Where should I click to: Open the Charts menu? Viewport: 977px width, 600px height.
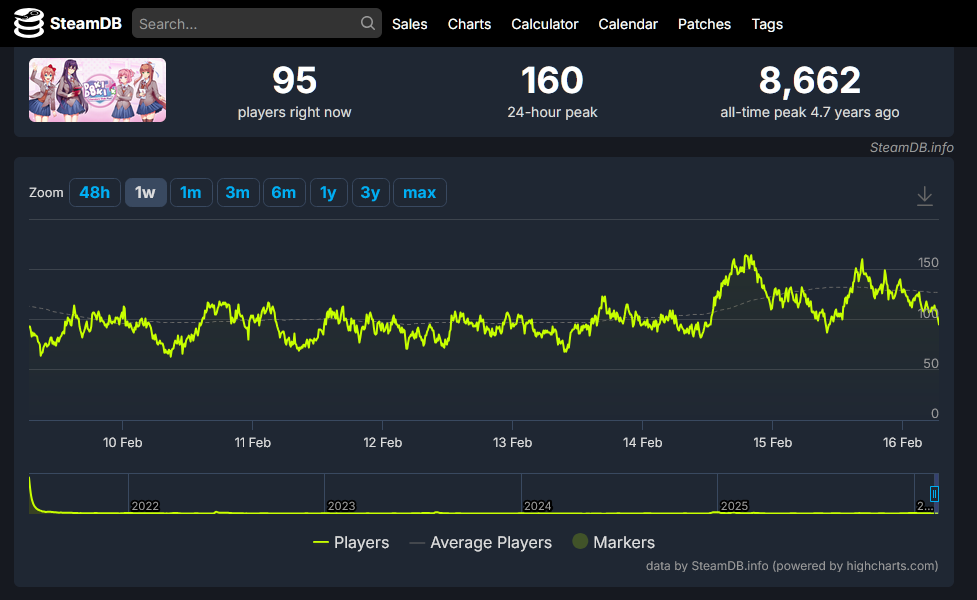[469, 24]
